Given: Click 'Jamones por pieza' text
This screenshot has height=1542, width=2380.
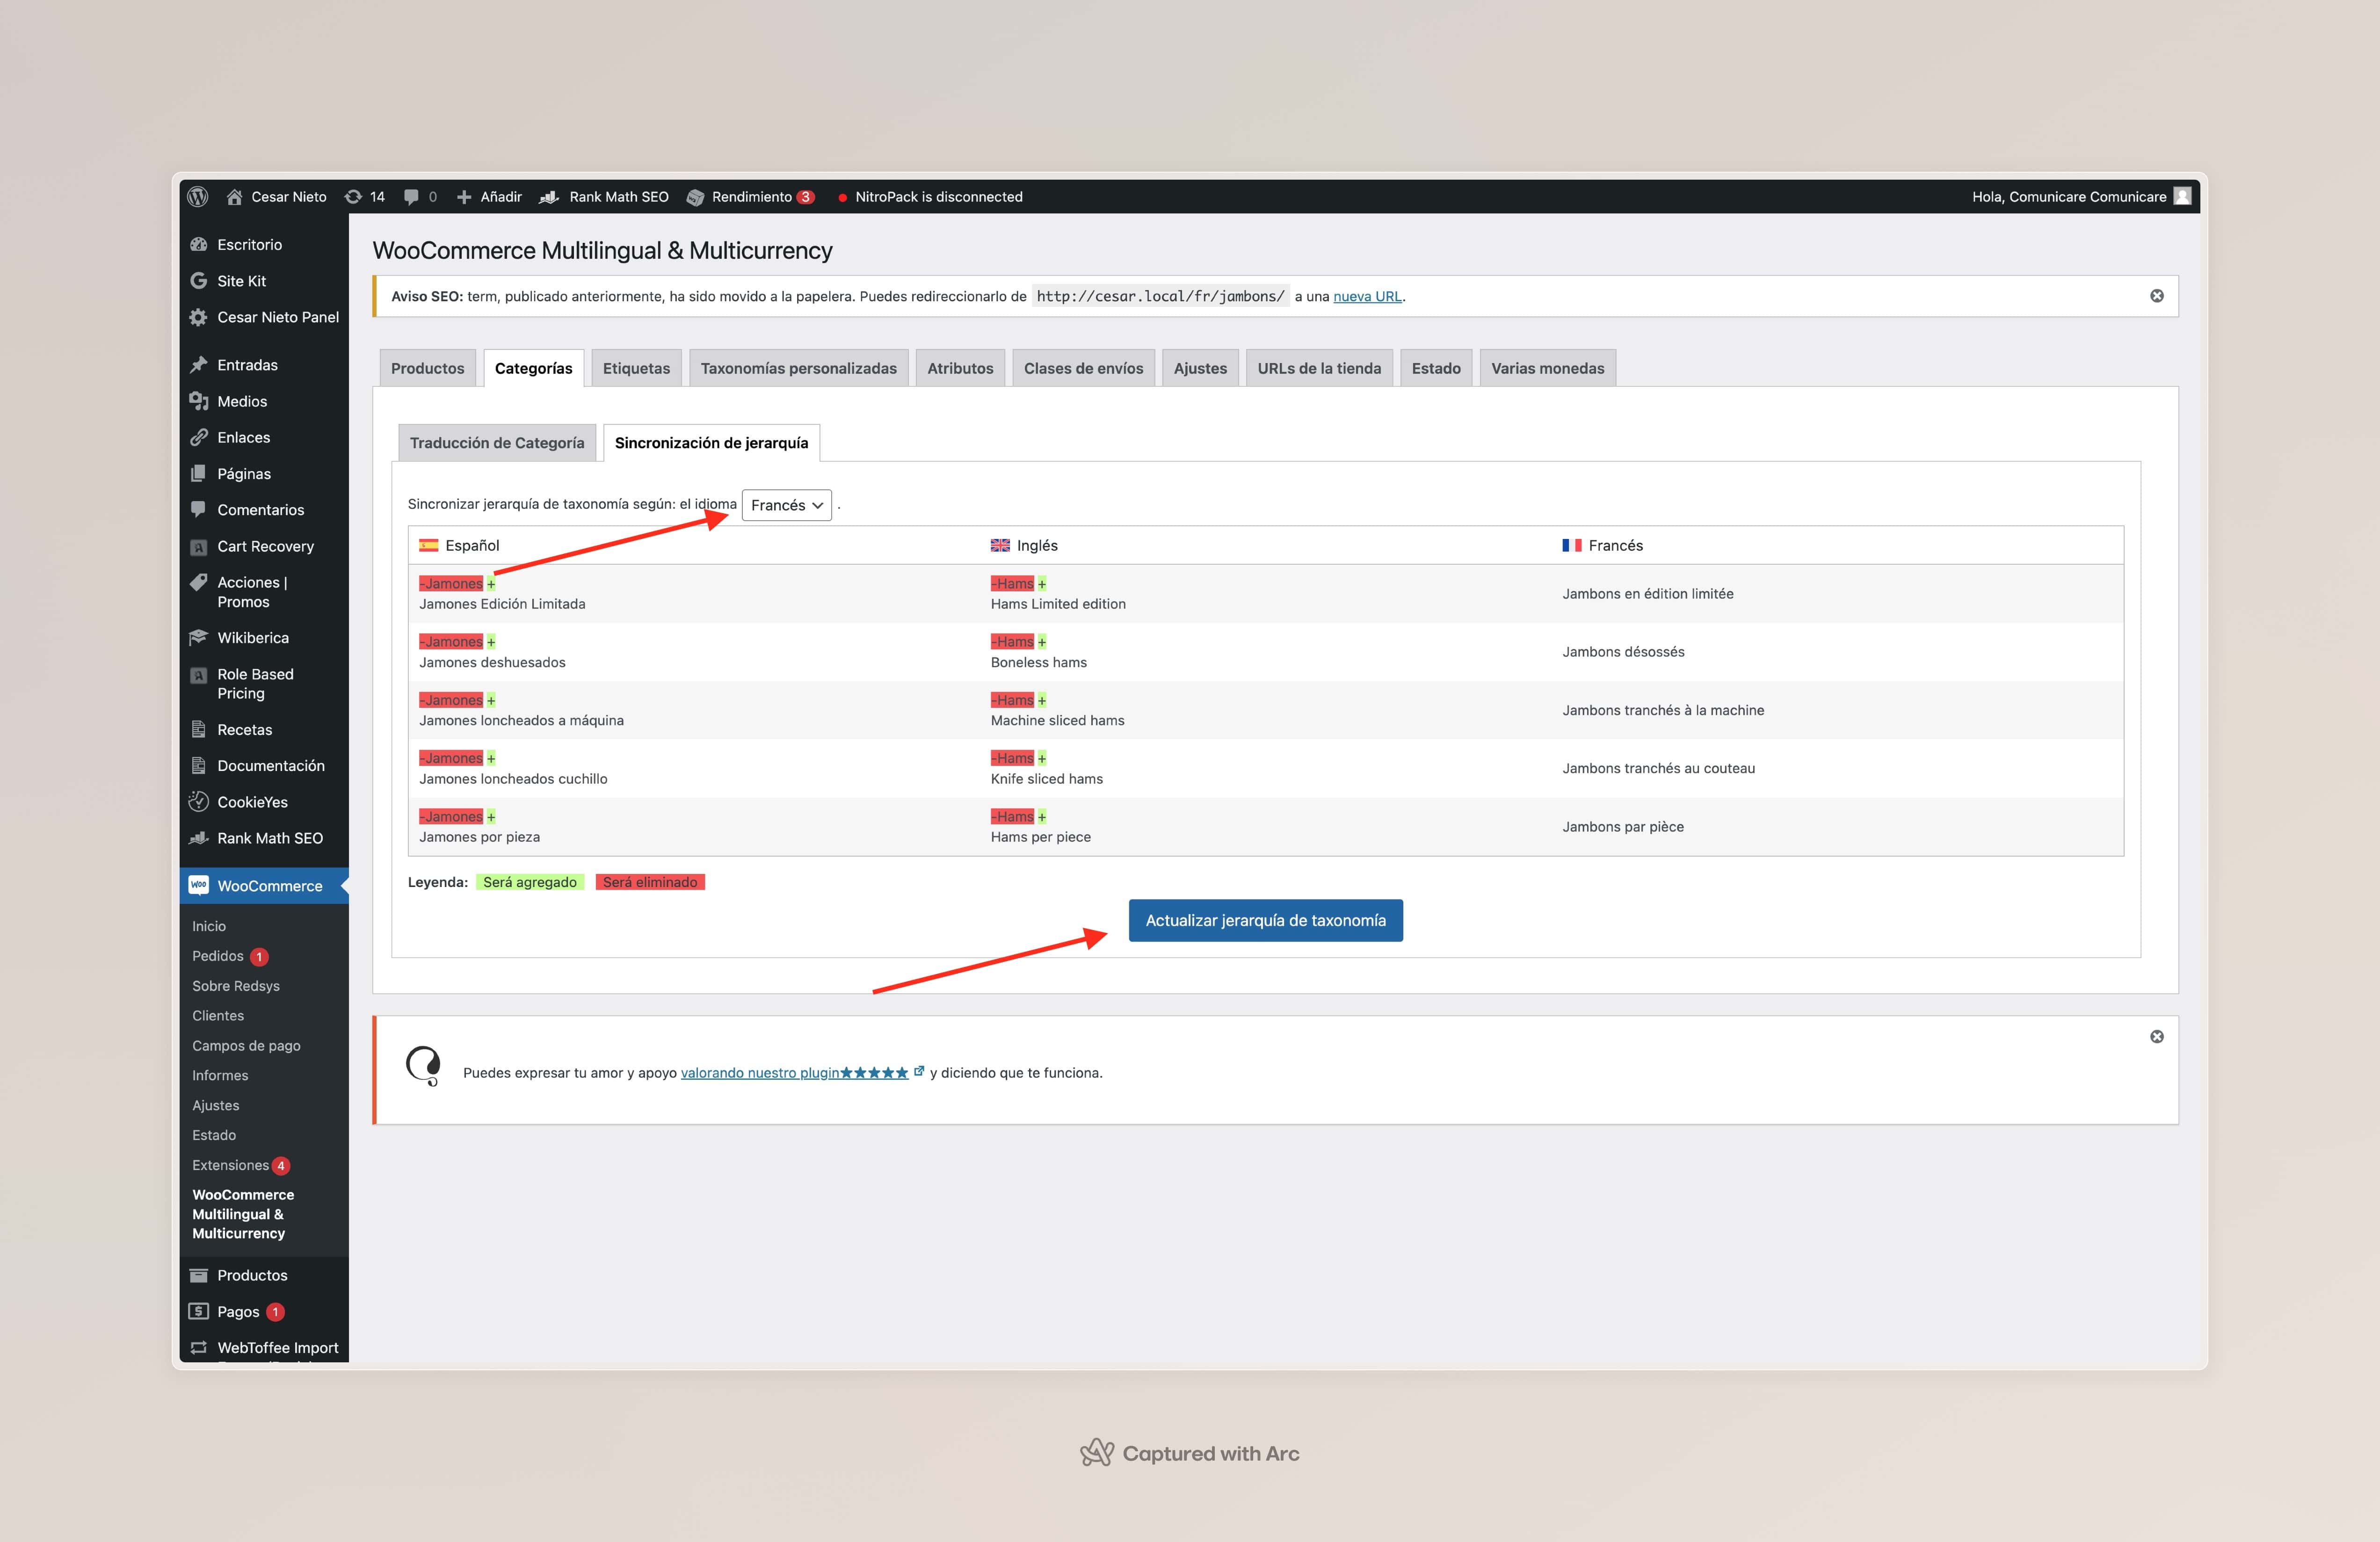Looking at the screenshot, I should pos(479,837).
